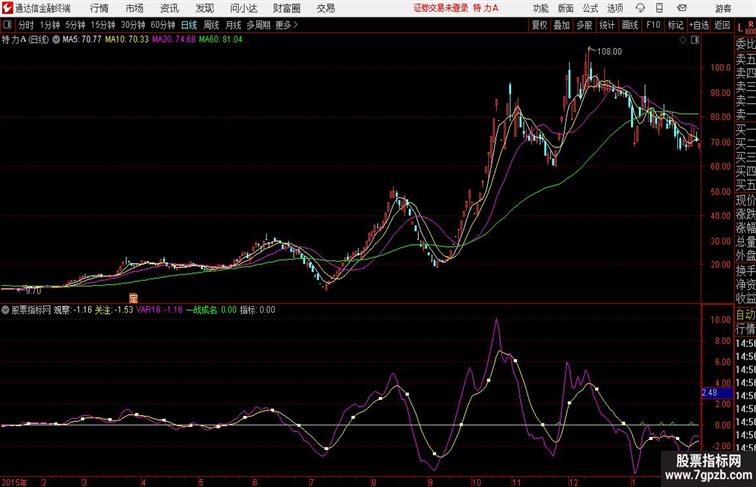Click the VAR18: -1.16 indicator value
This screenshot has width=756, height=487.
coord(160,310)
